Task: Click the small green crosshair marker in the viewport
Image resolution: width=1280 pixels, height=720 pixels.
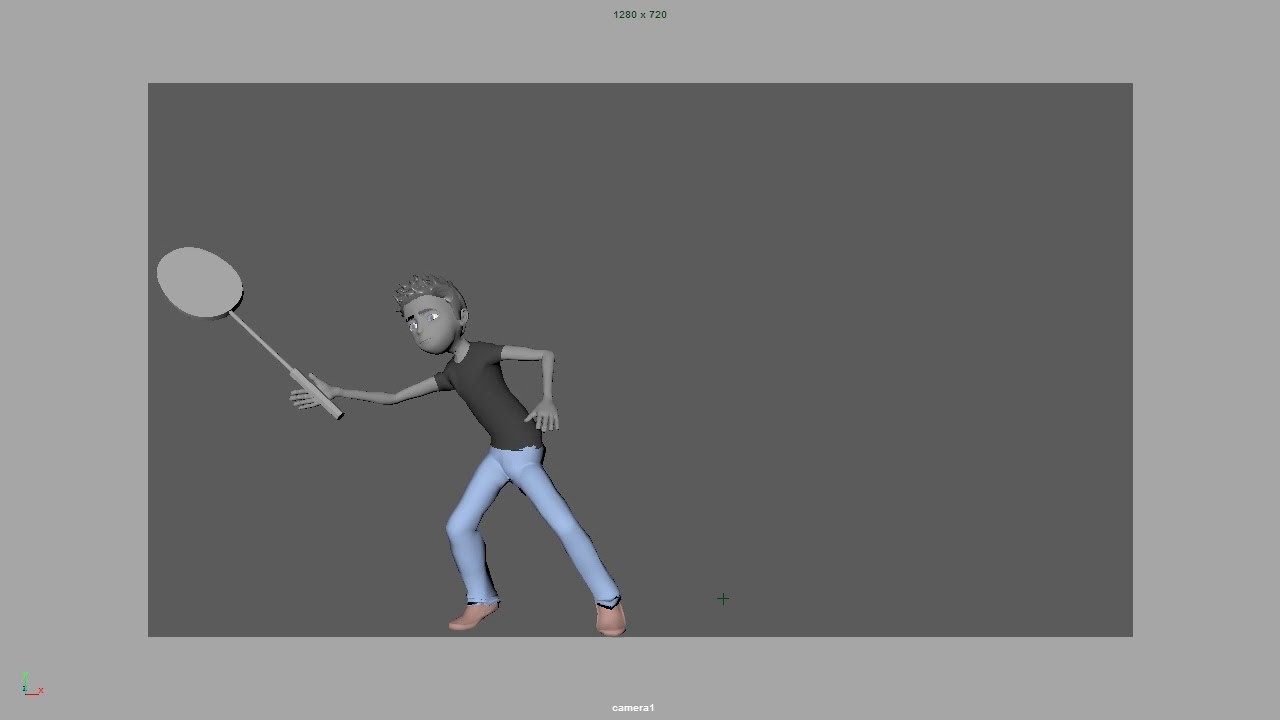Action: [x=723, y=598]
